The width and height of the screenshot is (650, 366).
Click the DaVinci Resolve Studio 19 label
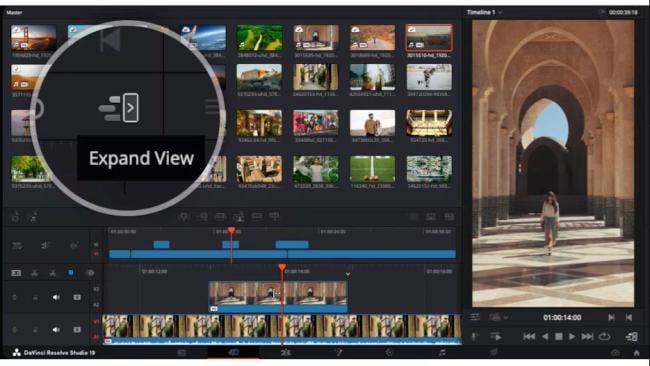pos(59,353)
